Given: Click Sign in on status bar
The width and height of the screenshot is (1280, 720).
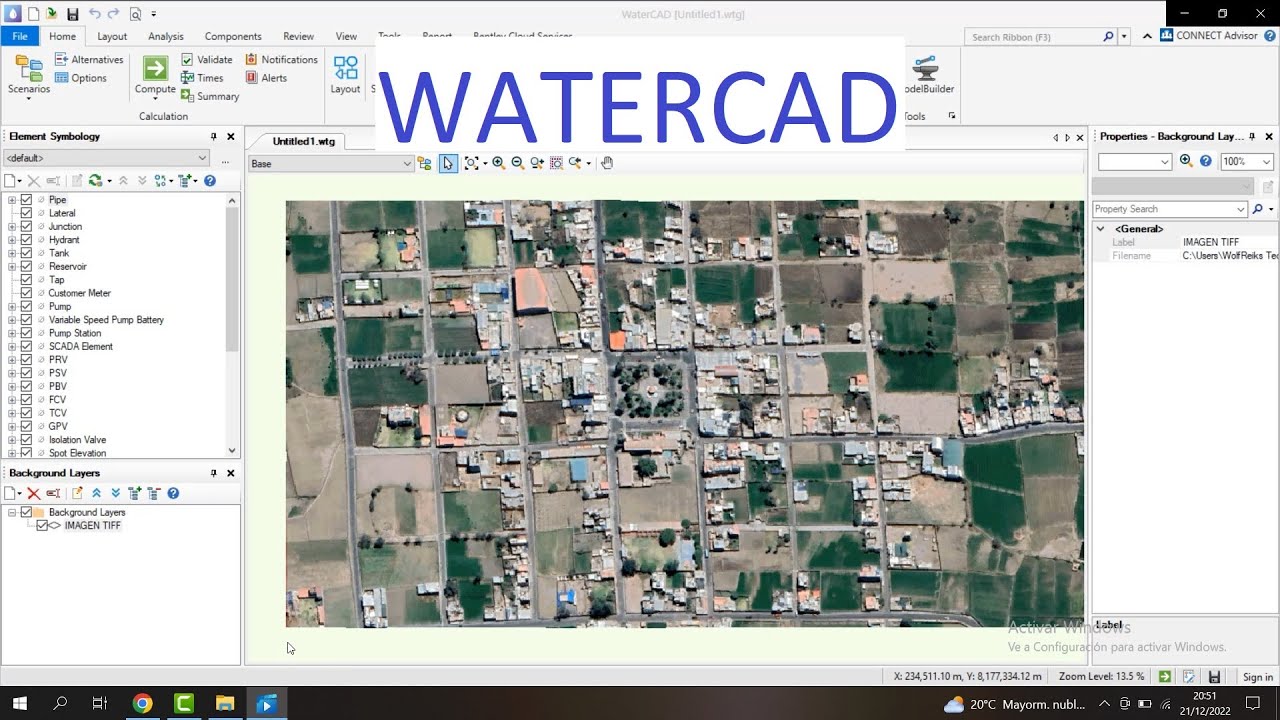Looking at the screenshot, I should [1258, 677].
